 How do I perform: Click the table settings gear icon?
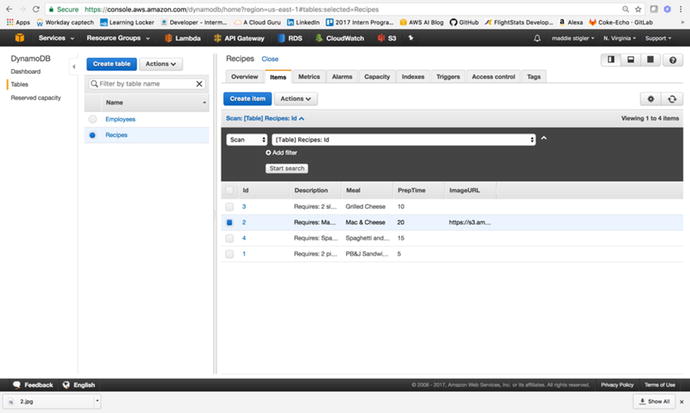[650, 99]
